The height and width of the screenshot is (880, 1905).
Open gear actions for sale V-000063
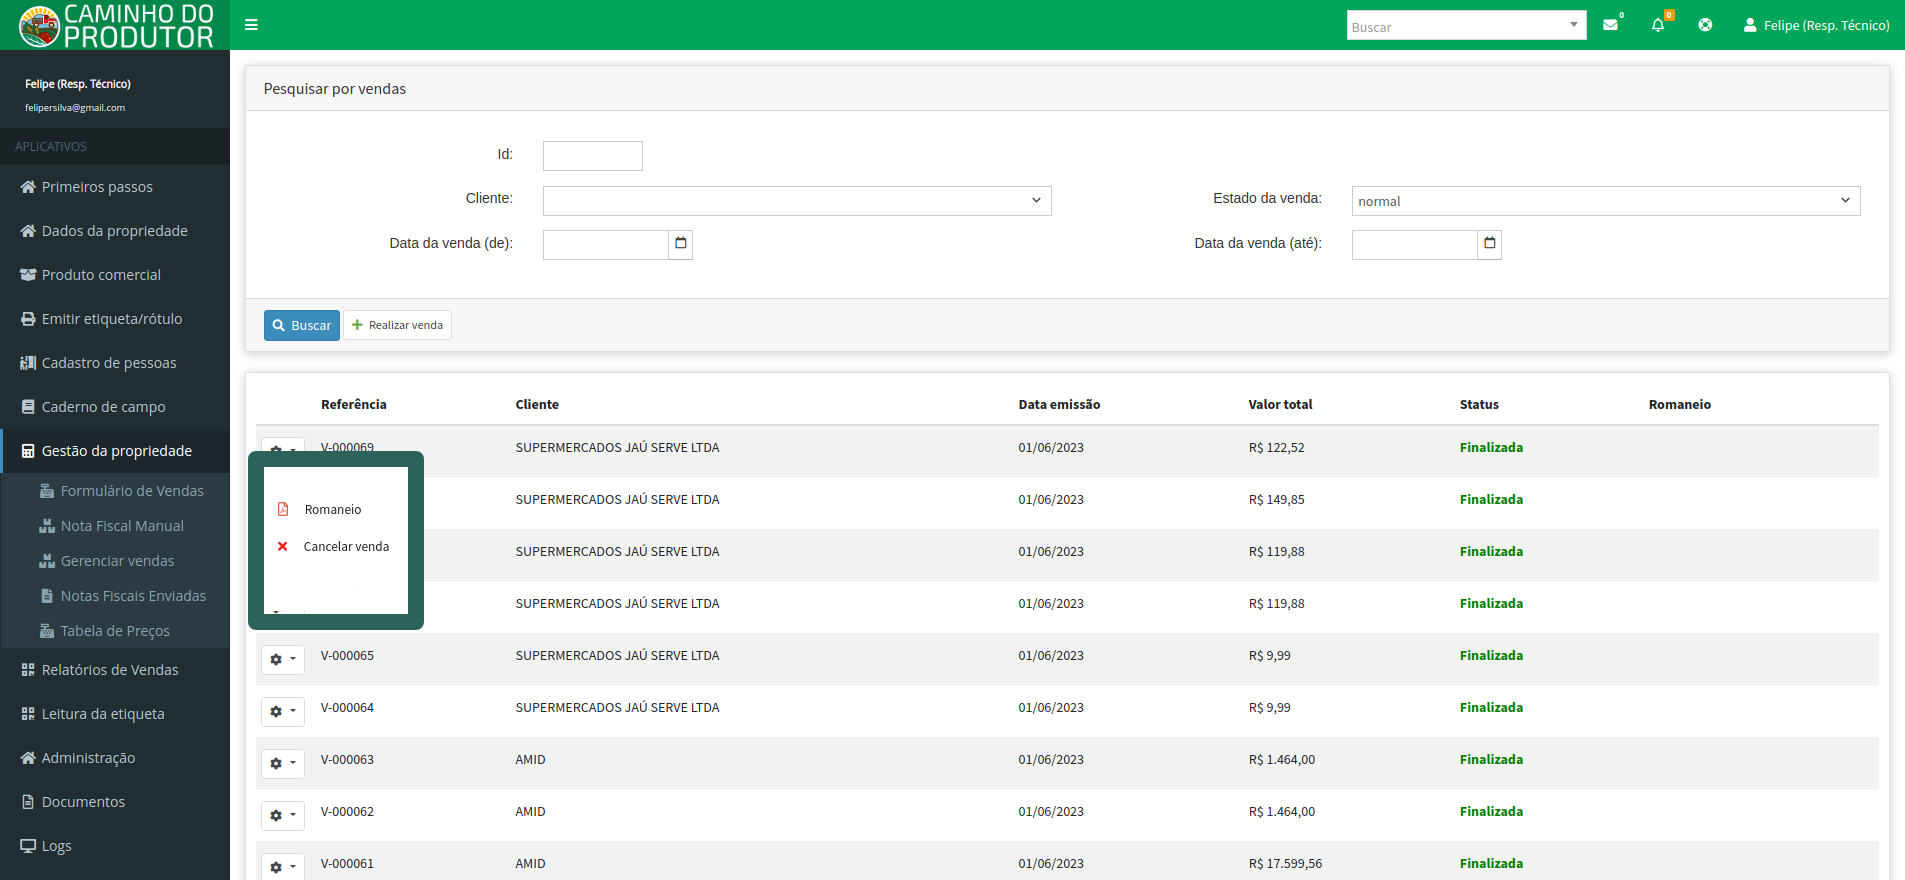click(283, 763)
